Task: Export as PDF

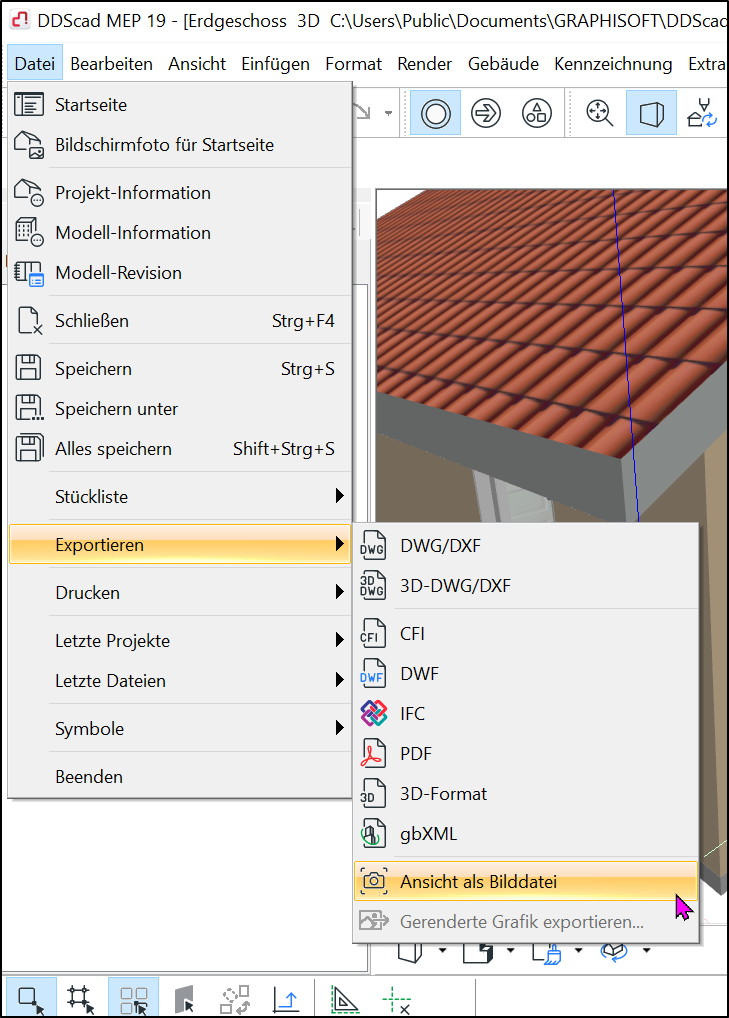Action: tap(526, 754)
